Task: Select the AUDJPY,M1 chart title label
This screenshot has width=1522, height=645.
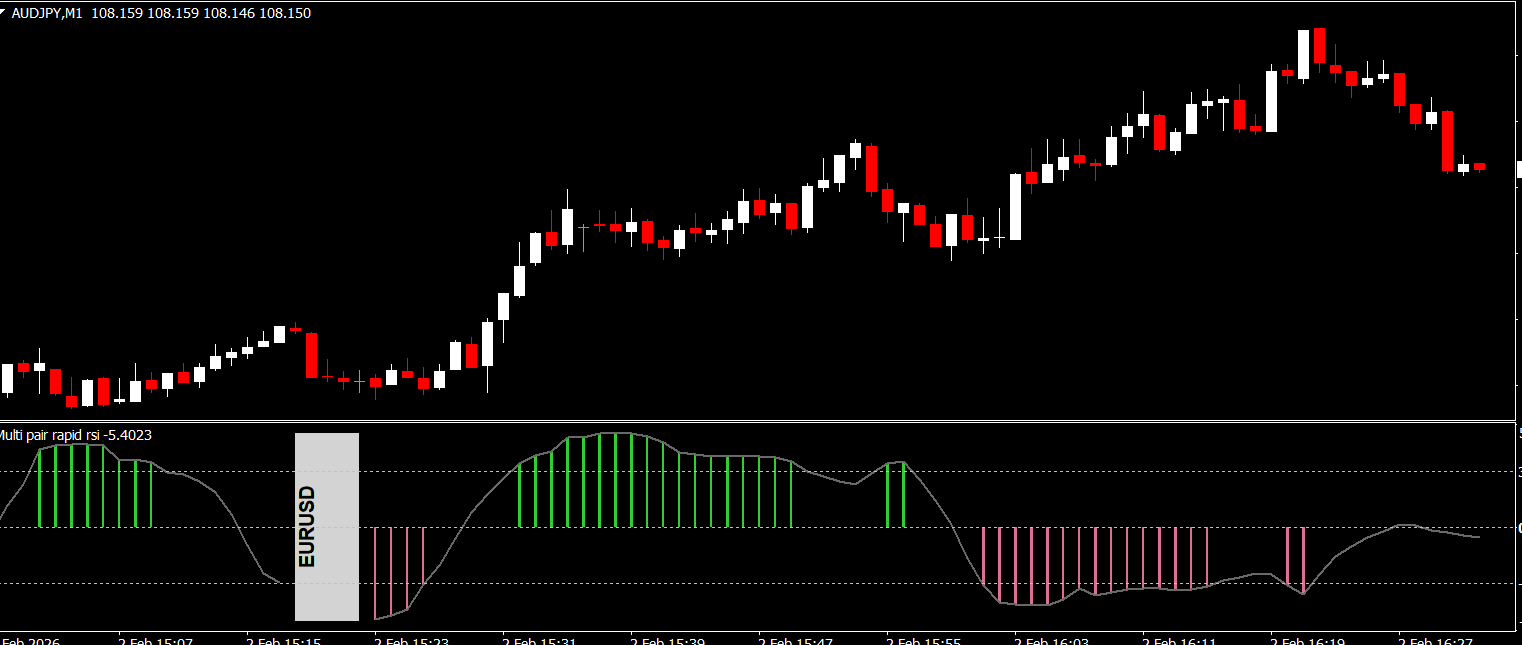Action: pyautogui.click(x=47, y=13)
